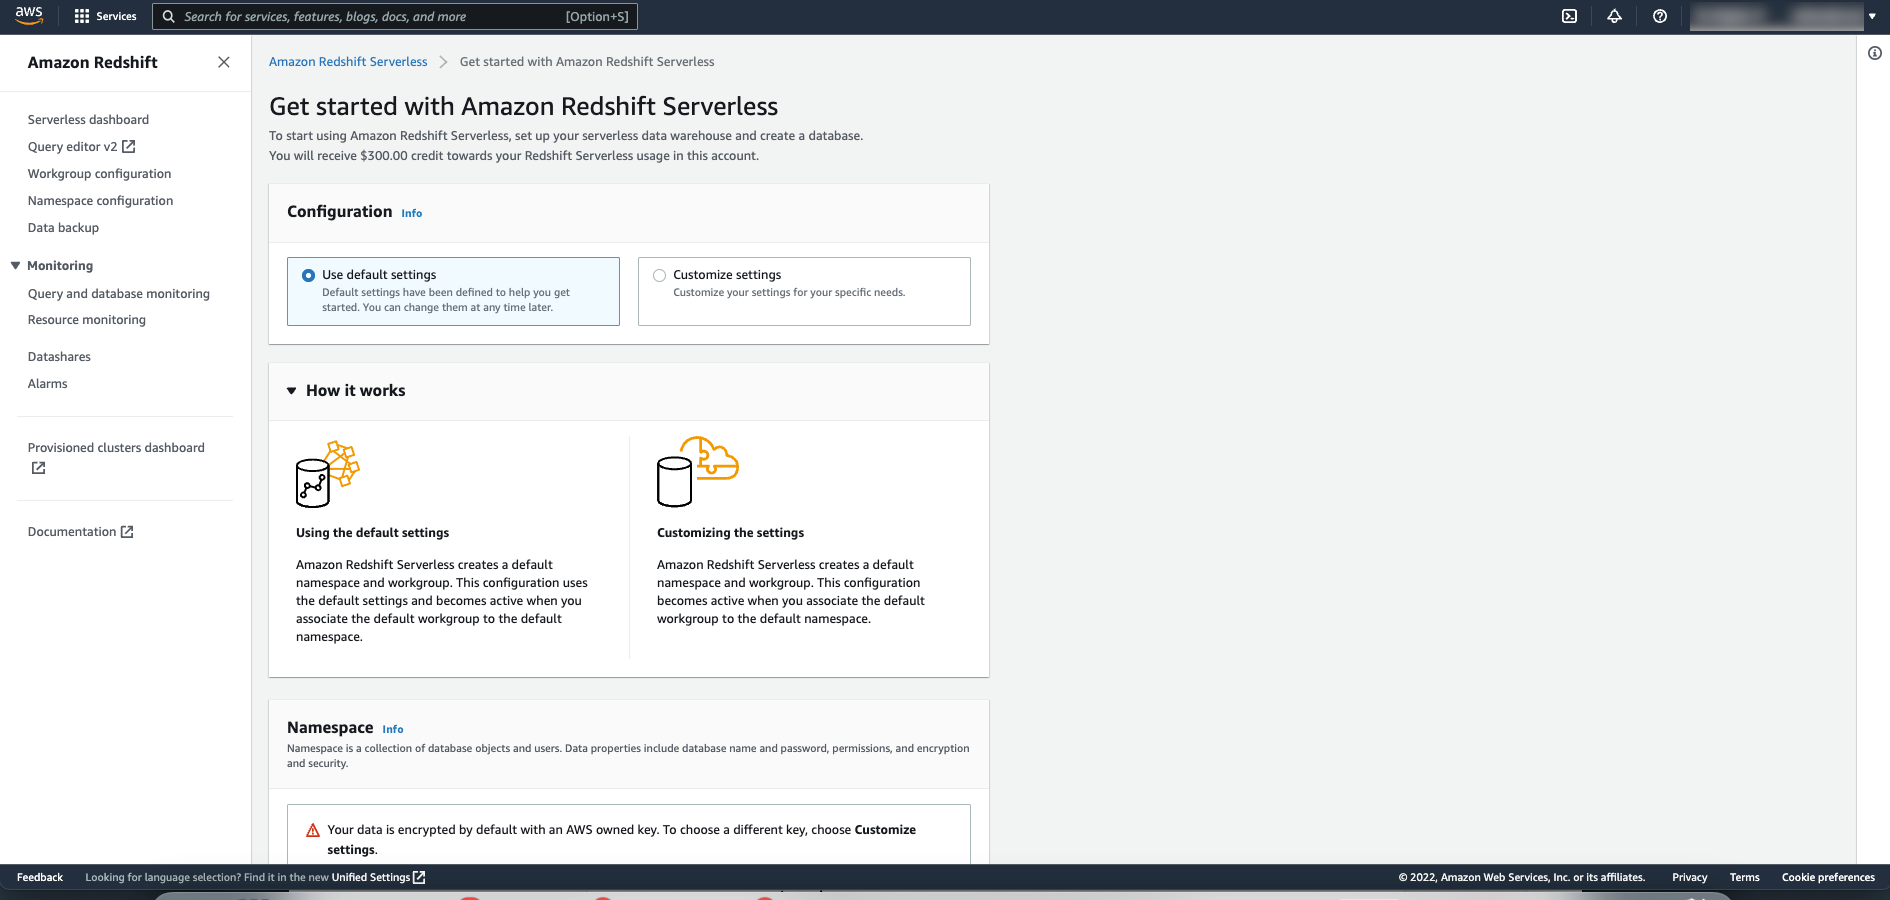The width and height of the screenshot is (1890, 900).
Task: Open the Services grid menu
Action: [82, 16]
